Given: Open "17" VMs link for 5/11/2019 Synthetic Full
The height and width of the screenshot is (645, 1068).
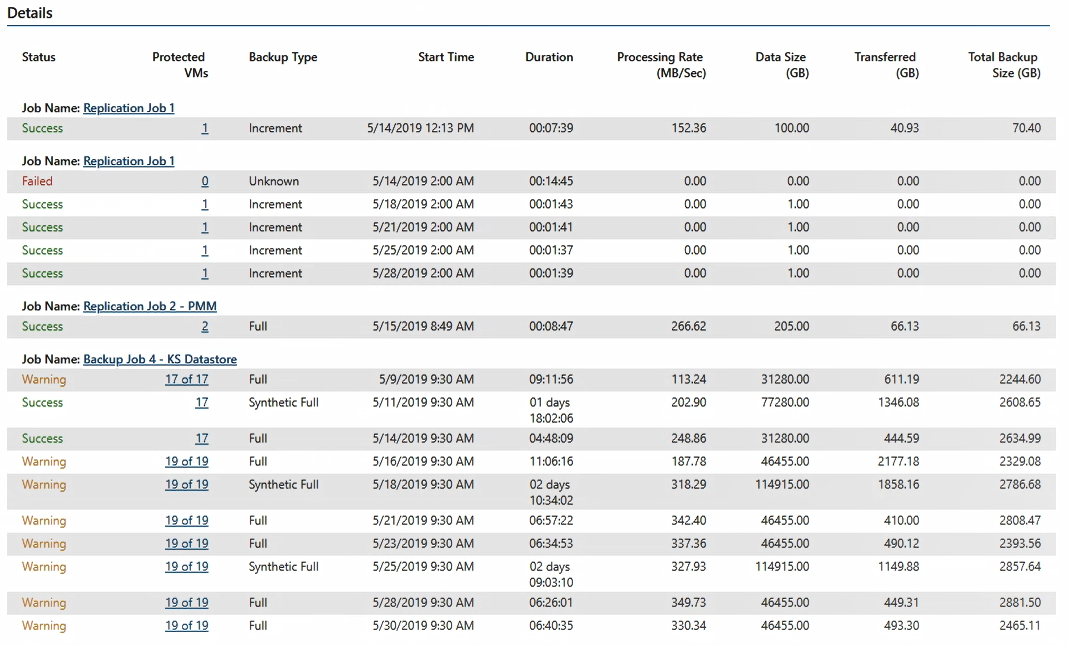Looking at the screenshot, I should (x=202, y=403).
